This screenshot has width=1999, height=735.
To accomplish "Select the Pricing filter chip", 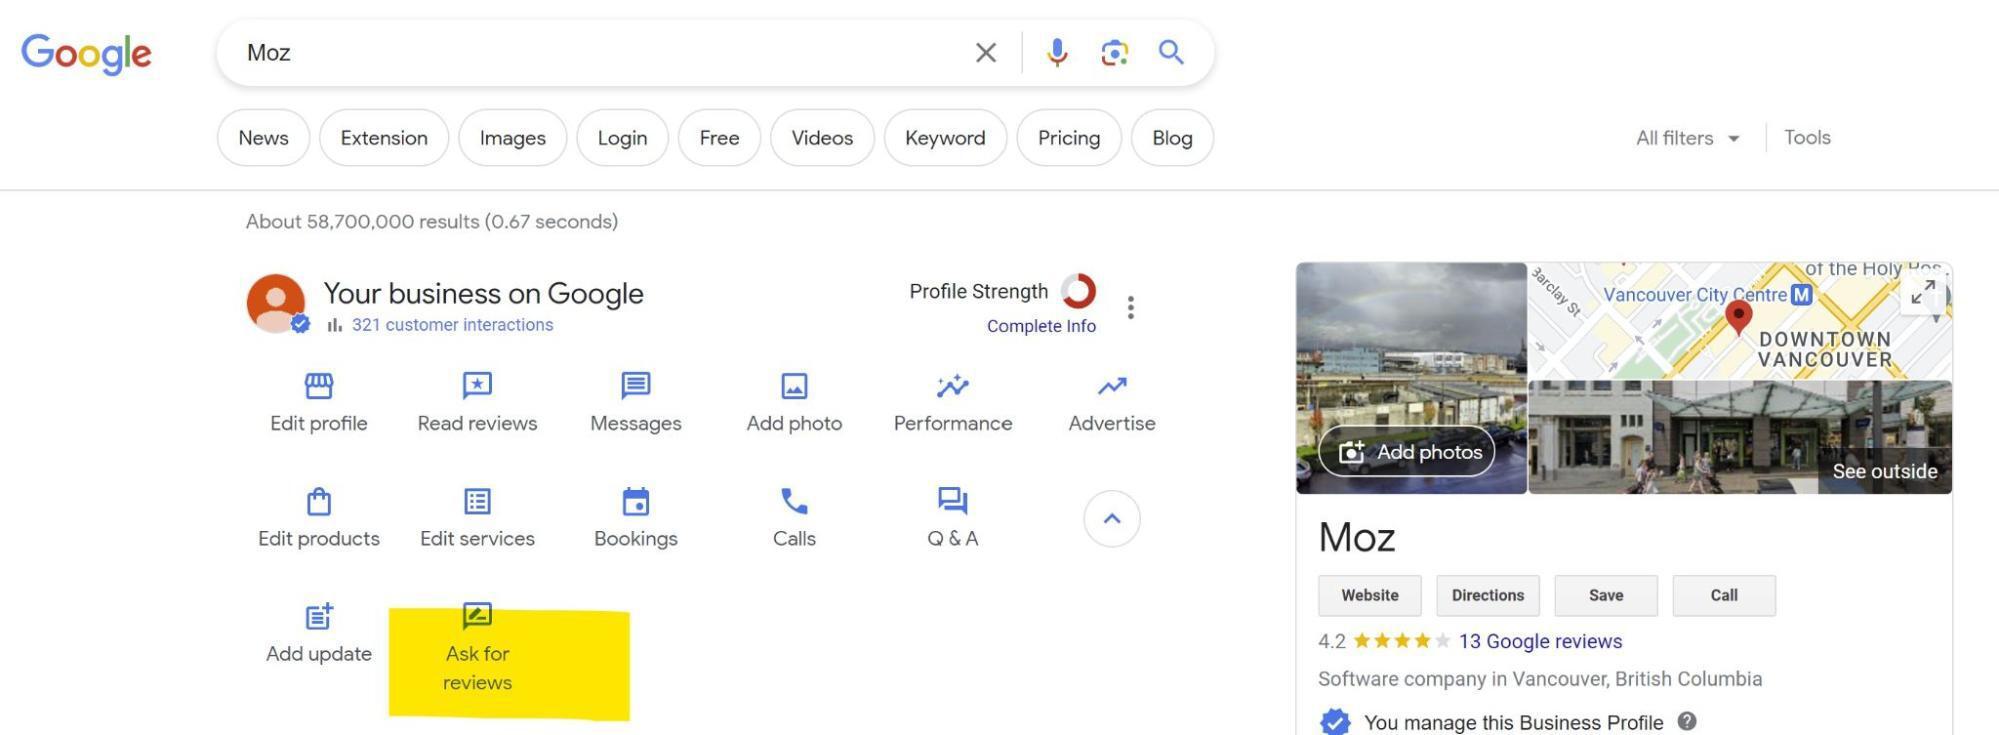I will 1068,138.
